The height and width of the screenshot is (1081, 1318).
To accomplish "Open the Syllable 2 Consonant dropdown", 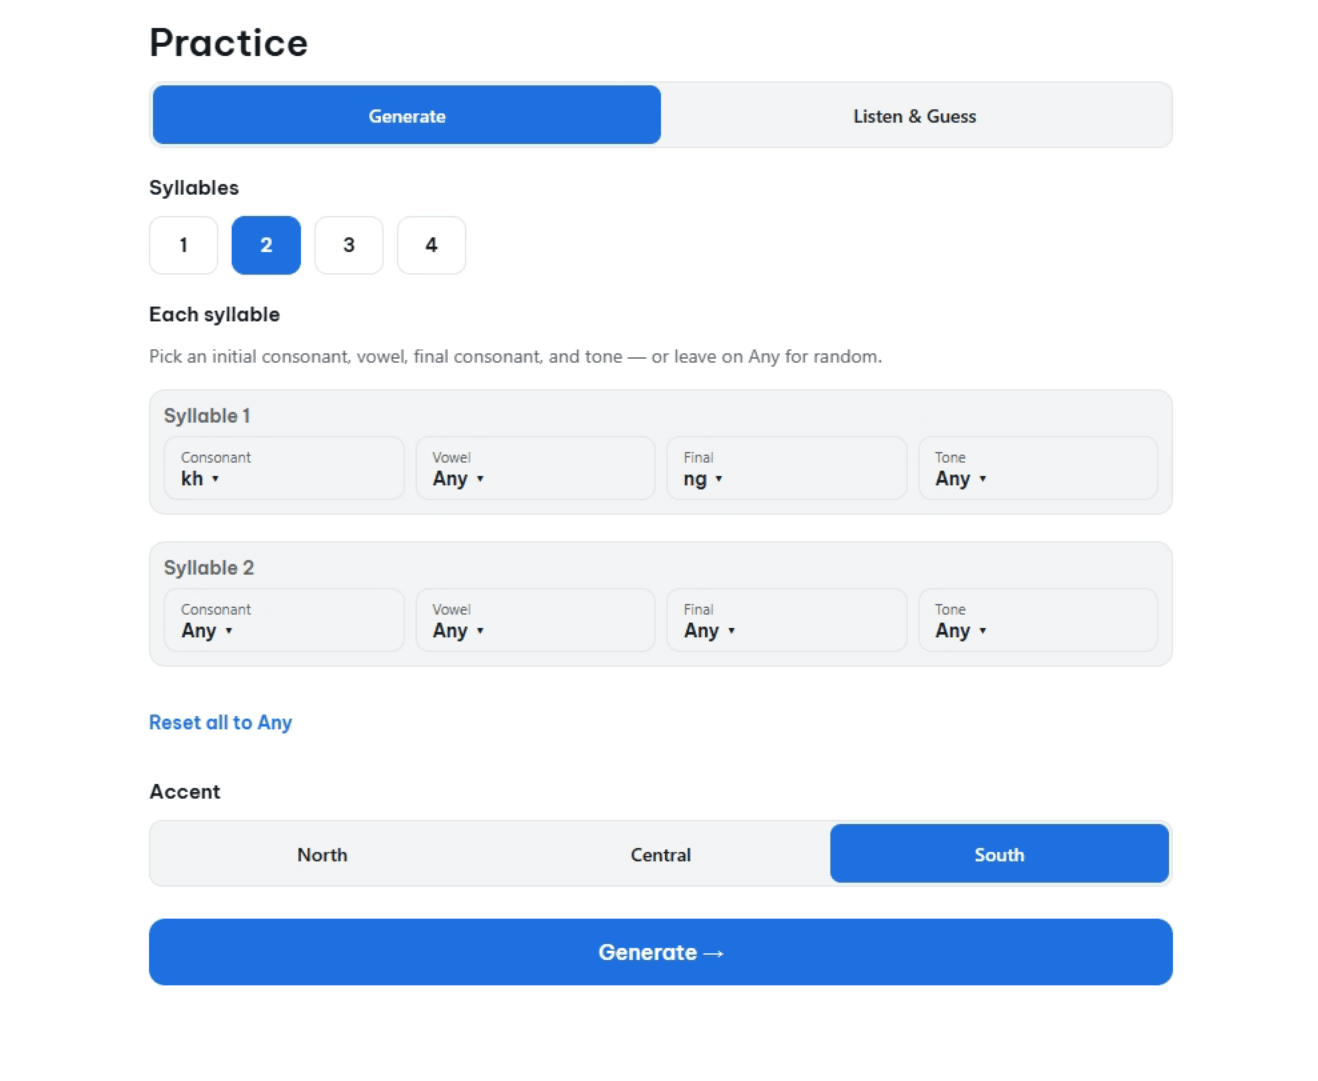I will pyautogui.click(x=284, y=620).
